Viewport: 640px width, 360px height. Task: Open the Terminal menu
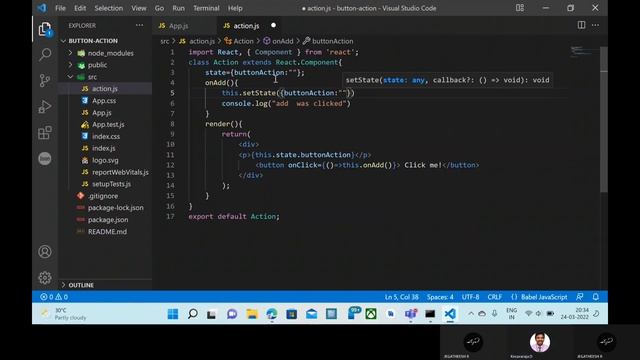206,8
